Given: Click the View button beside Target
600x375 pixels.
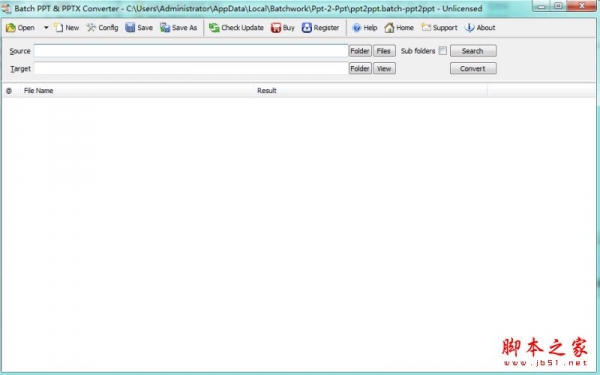Looking at the screenshot, I should (384, 68).
